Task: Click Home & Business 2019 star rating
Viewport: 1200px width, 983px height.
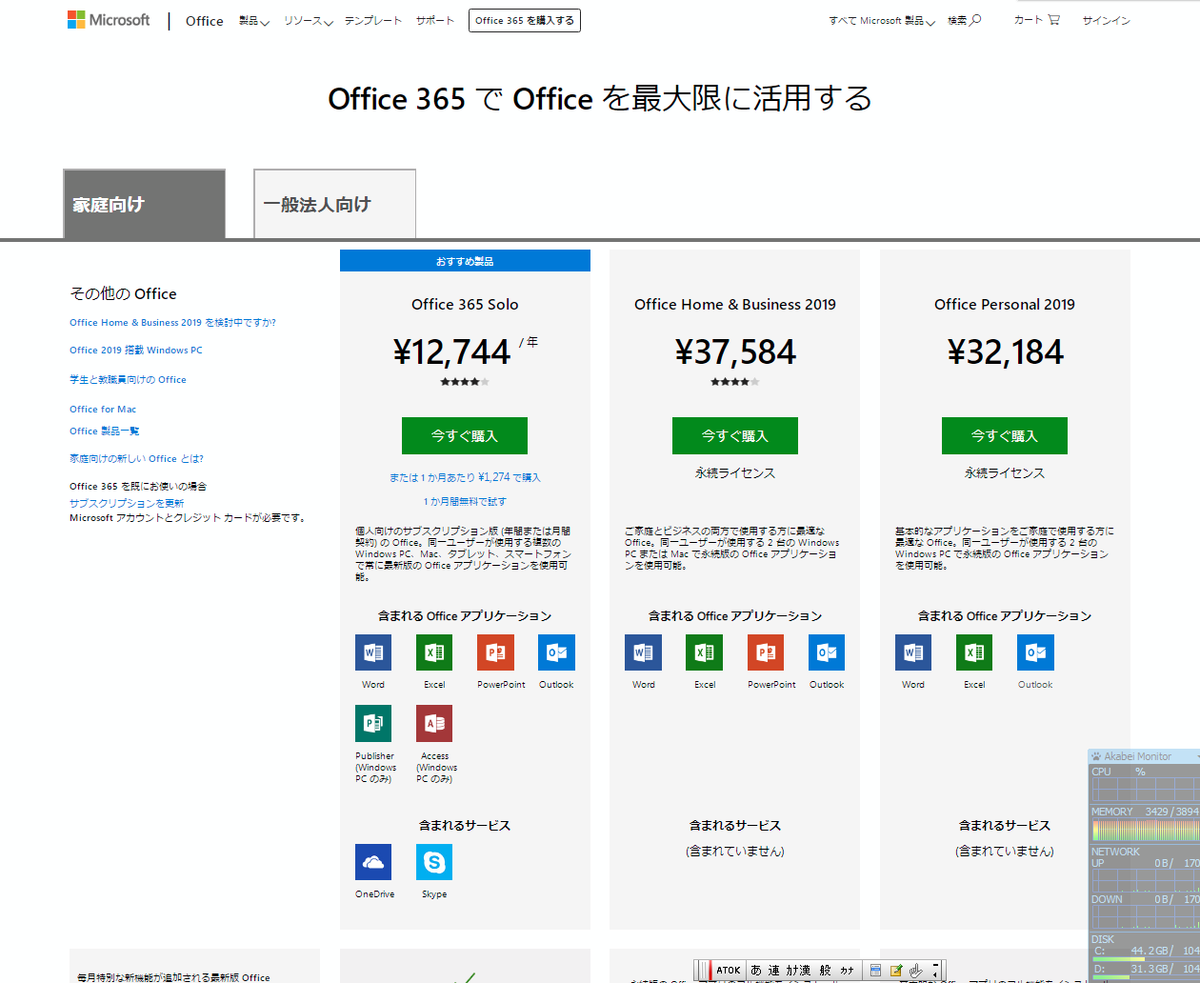Action: pyautogui.click(x=735, y=382)
